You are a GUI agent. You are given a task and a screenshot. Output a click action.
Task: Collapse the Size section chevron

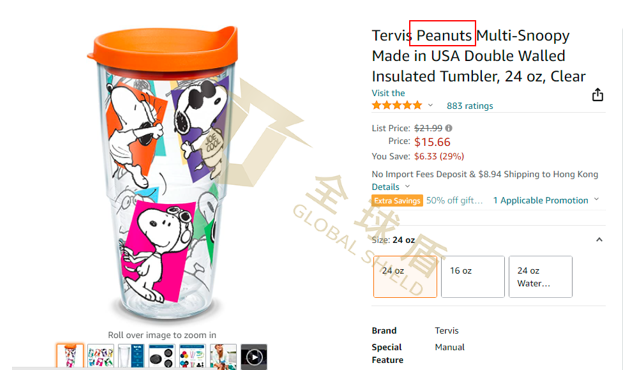(599, 240)
